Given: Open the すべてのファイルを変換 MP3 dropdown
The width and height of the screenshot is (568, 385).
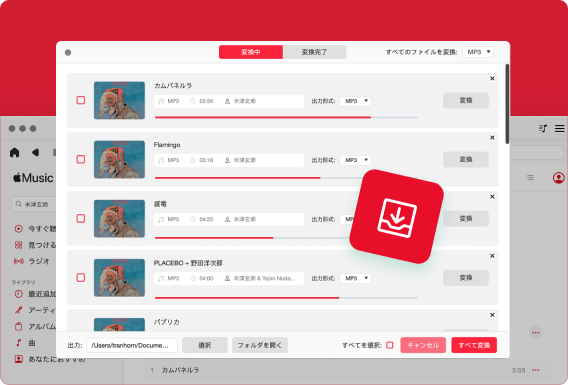Looking at the screenshot, I should pos(478,52).
